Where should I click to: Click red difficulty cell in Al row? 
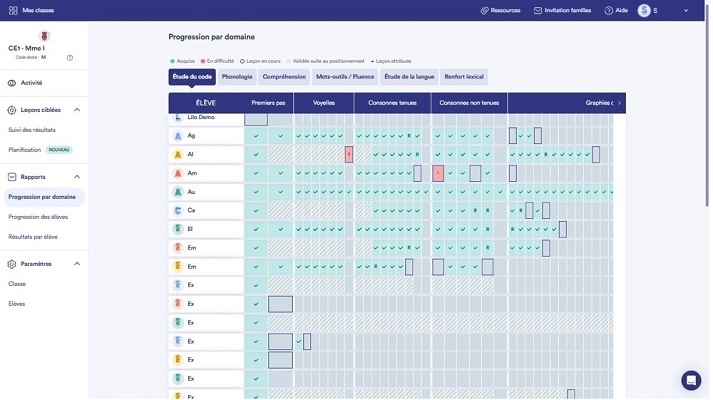[x=349, y=155]
